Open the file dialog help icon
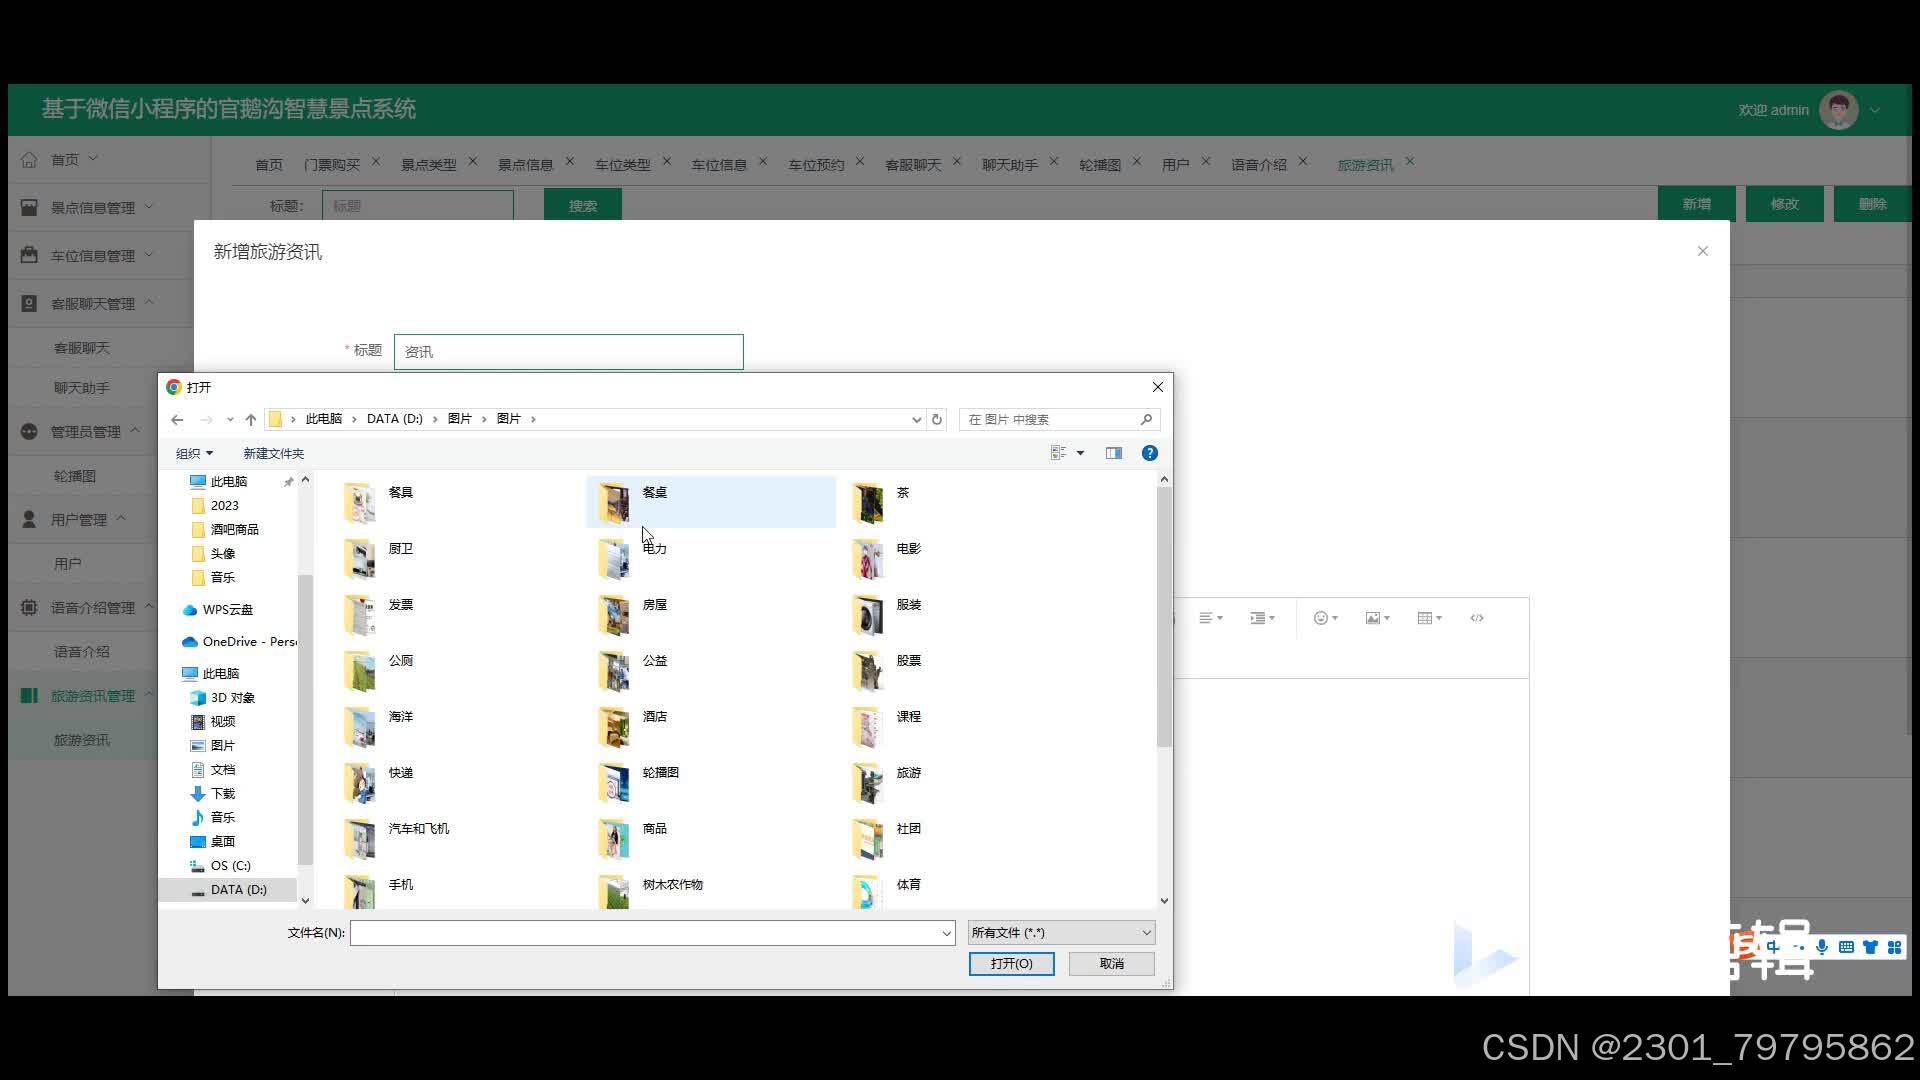The width and height of the screenshot is (1920, 1080). pos(1150,453)
